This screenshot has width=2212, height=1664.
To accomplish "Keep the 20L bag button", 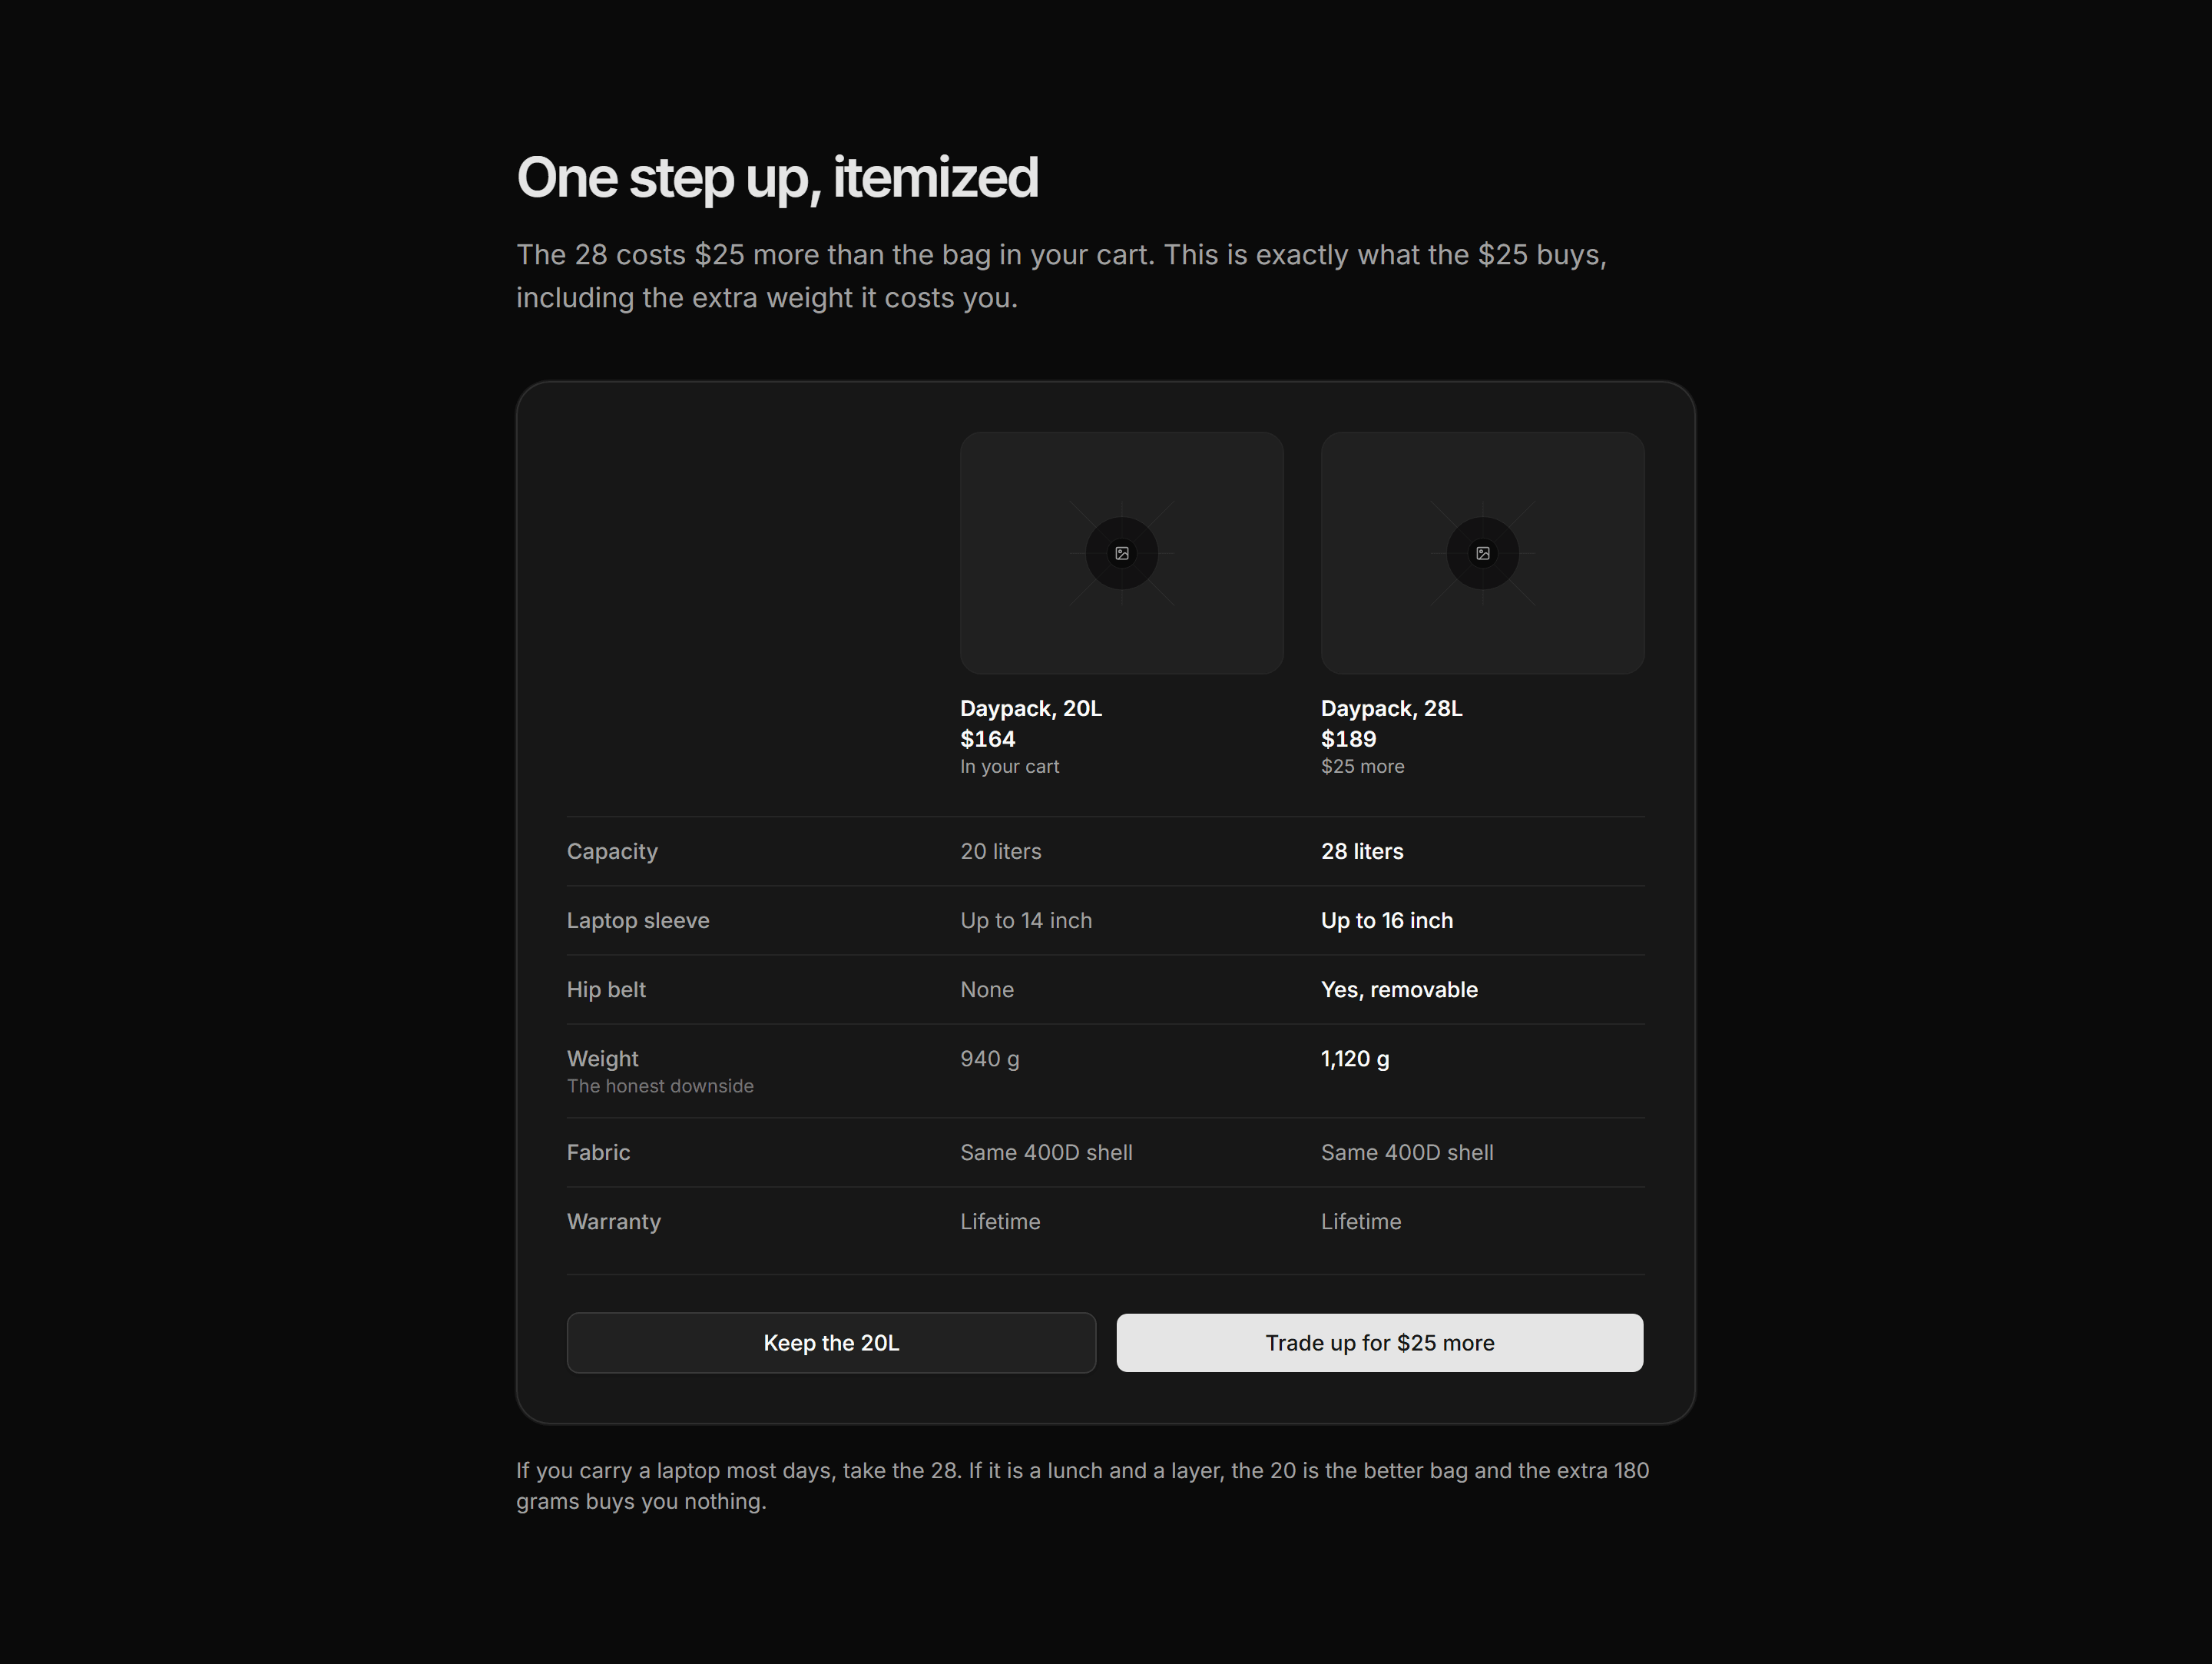I will (831, 1343).
